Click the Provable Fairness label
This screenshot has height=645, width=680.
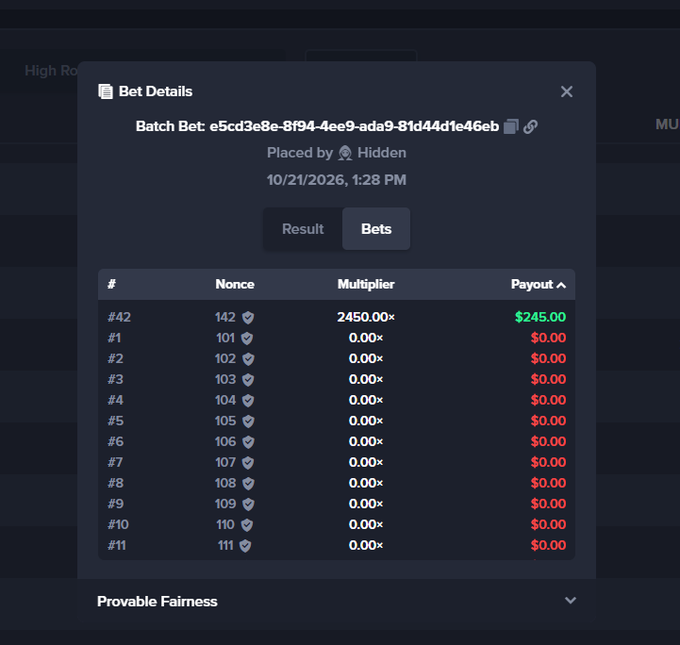(x=157, y=602)
